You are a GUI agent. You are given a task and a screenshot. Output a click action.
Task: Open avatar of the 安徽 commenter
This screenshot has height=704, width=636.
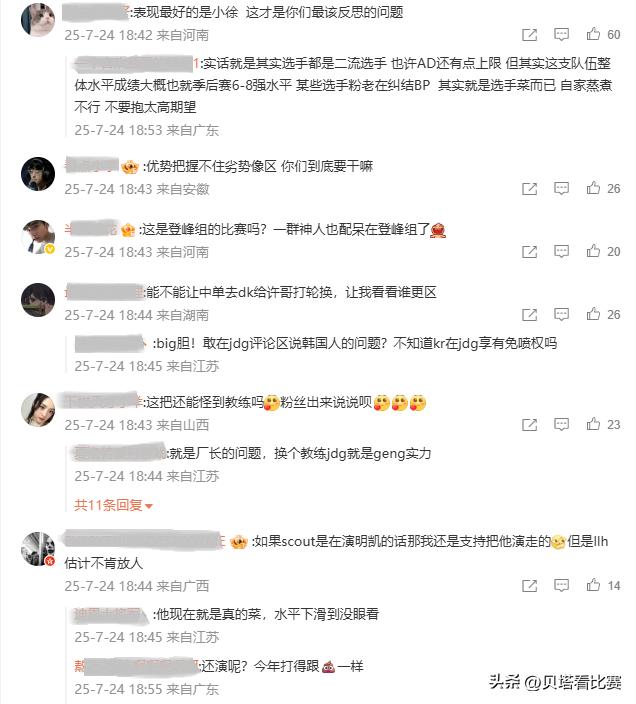pos(38,174)
